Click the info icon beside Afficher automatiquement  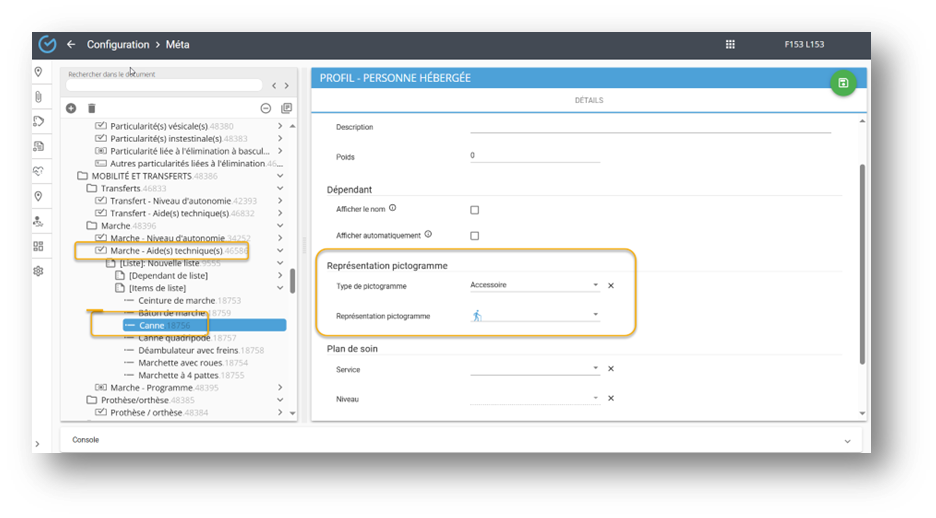428,234
